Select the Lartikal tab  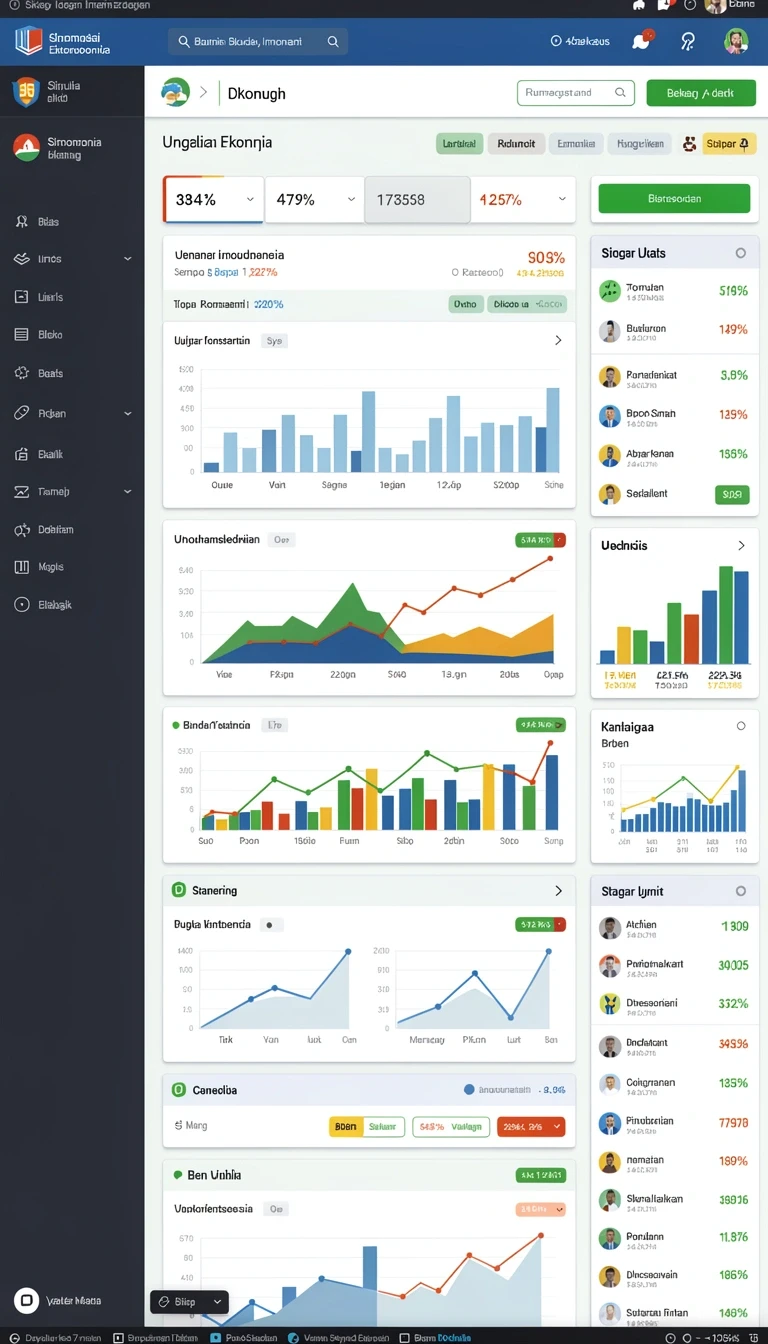459,144
